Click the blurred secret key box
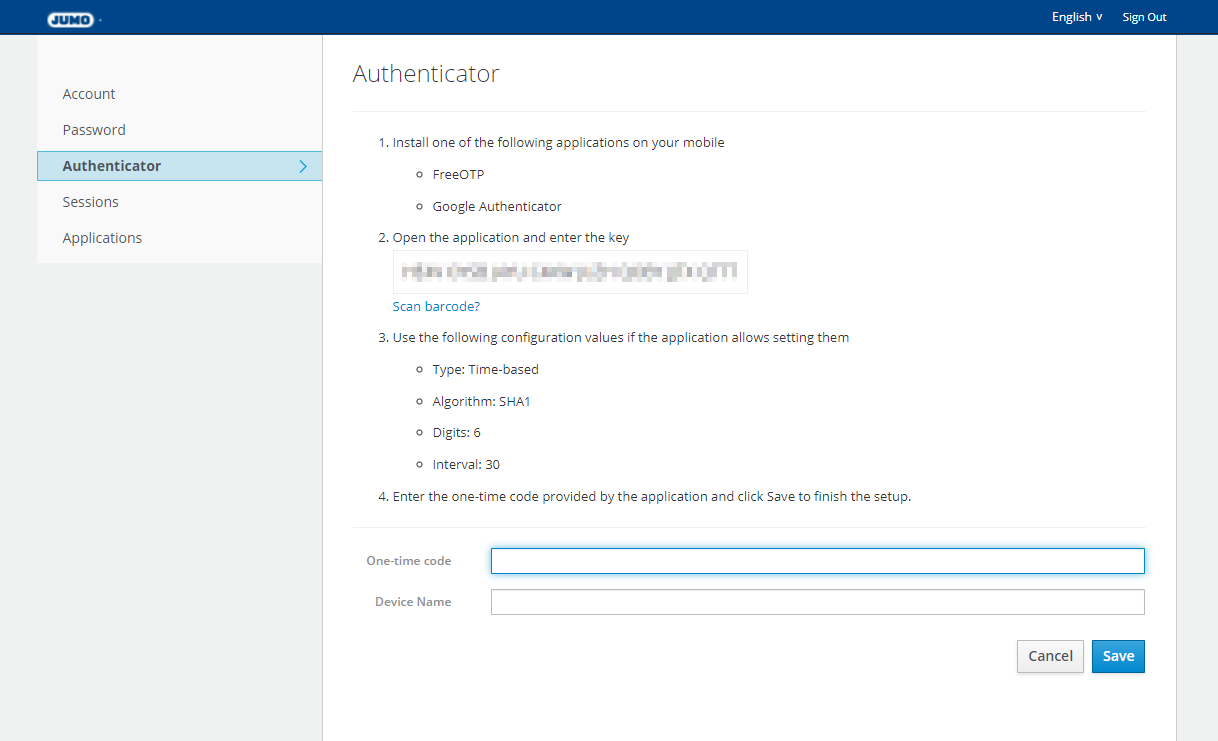 (570, 272)
